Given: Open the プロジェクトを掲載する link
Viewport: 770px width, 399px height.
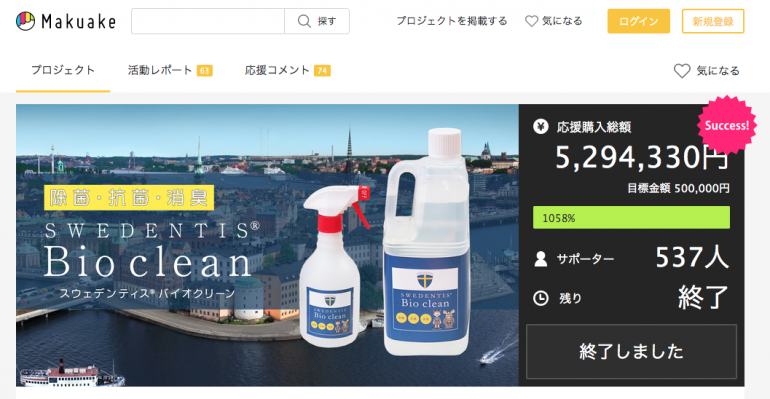Looking at the screenshot, I should tap(452, 21).
